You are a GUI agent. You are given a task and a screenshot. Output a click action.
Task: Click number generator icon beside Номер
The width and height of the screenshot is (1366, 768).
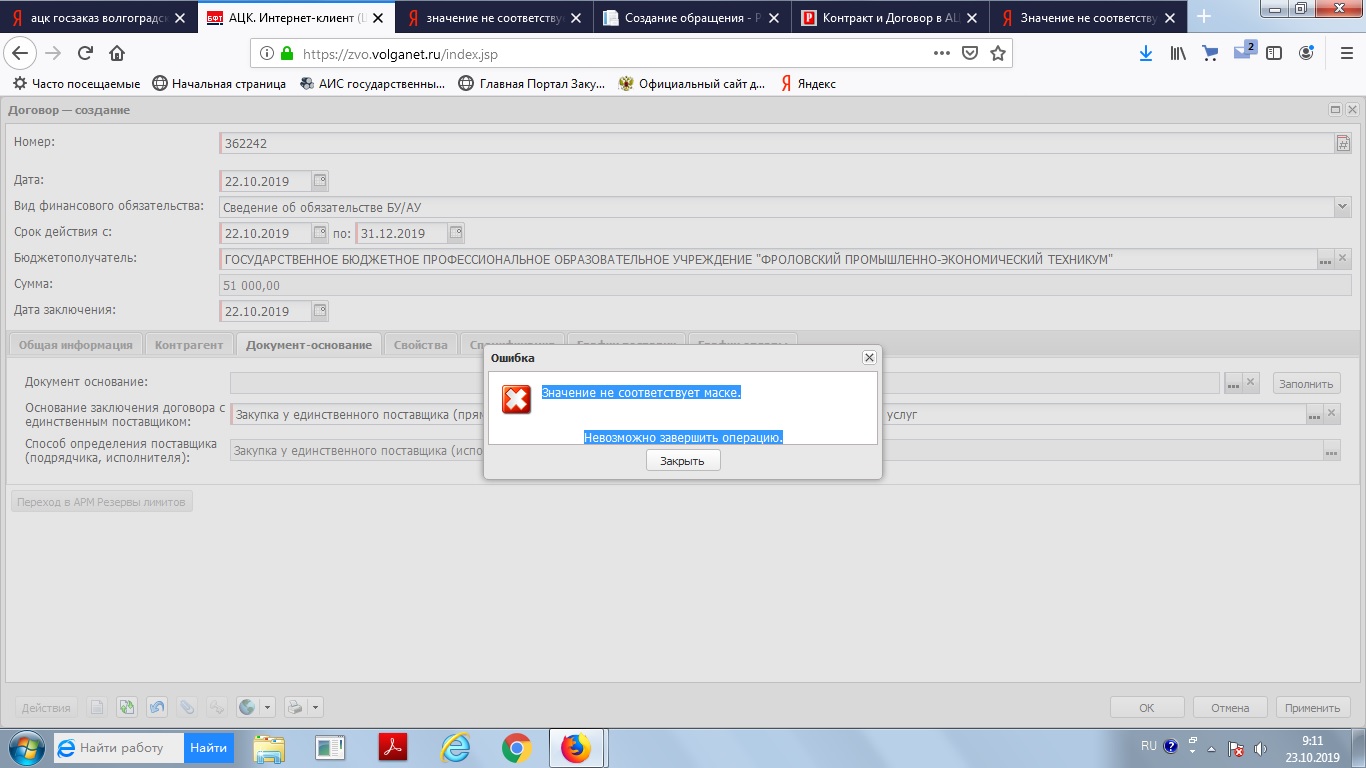pyautogui.click(x=1343, y=144)
